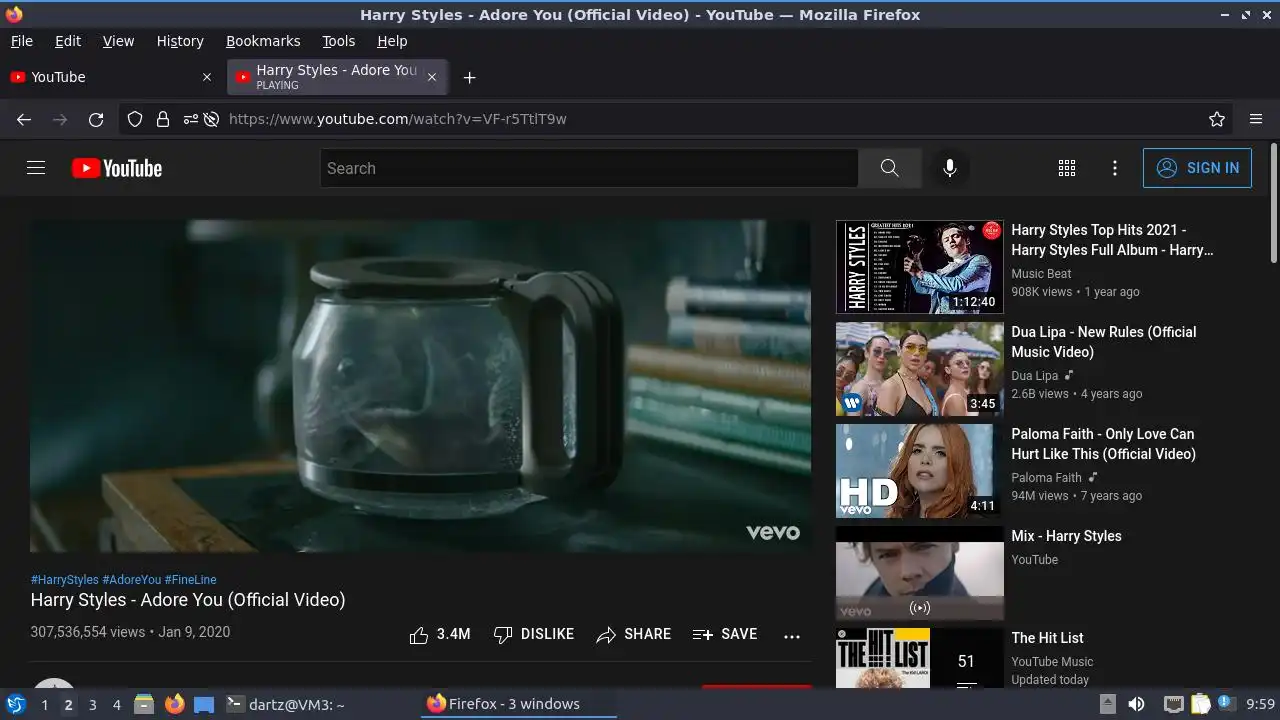Click 'Mix - Harry Styles' title
1280x720 pixels.
(1066, 536)
